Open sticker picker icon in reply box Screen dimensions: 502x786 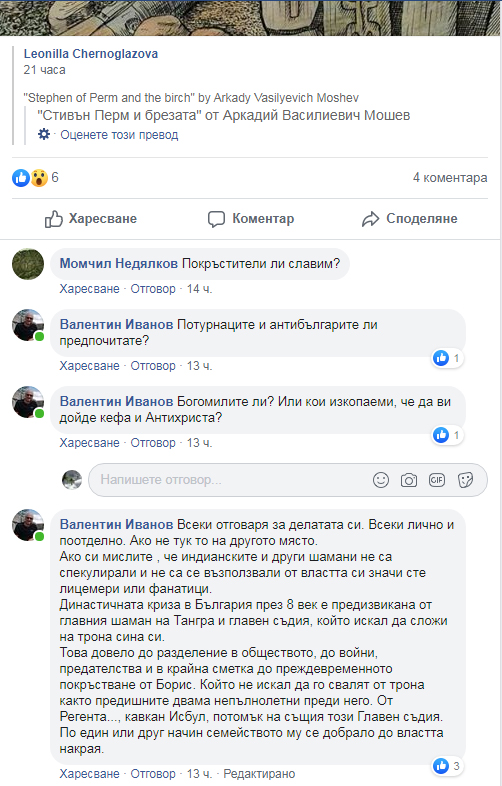[x=465, y=480]
